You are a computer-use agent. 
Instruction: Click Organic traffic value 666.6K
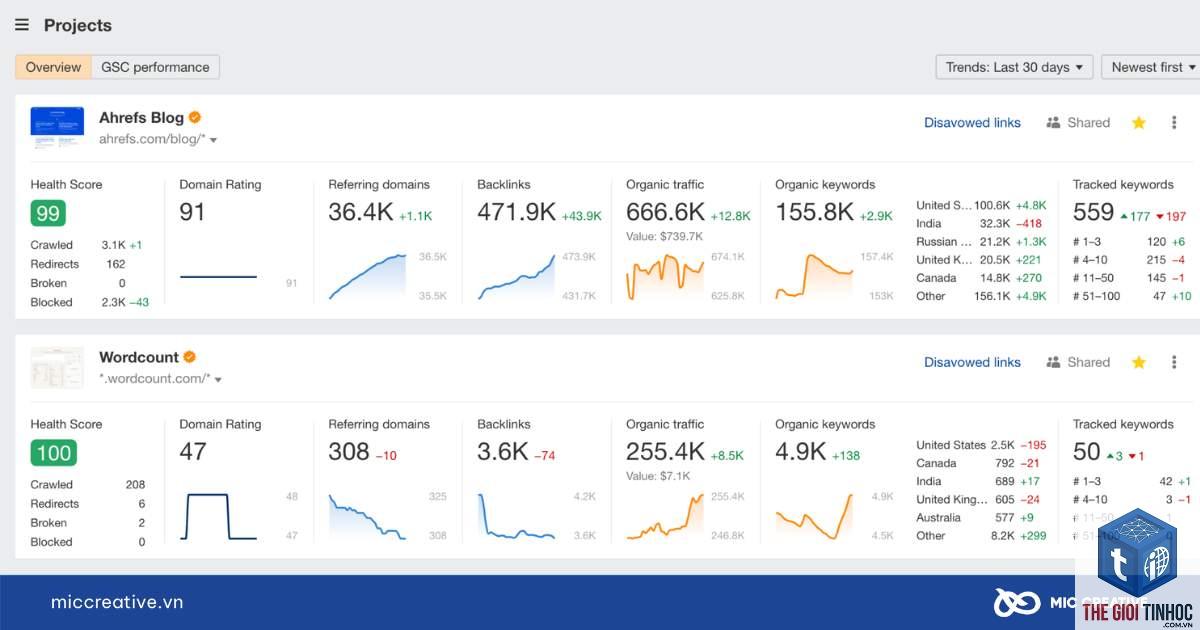[665, 212]
